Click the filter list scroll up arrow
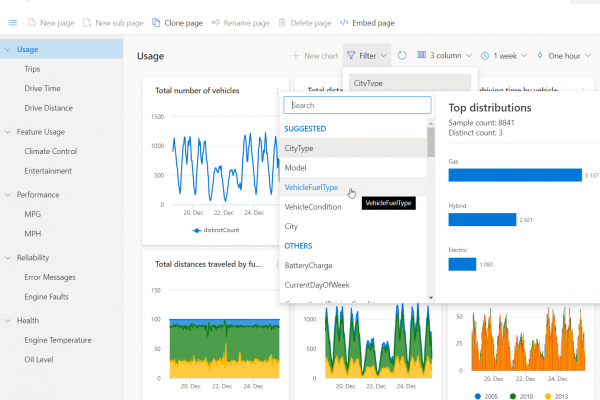 (x=431, y=123)
